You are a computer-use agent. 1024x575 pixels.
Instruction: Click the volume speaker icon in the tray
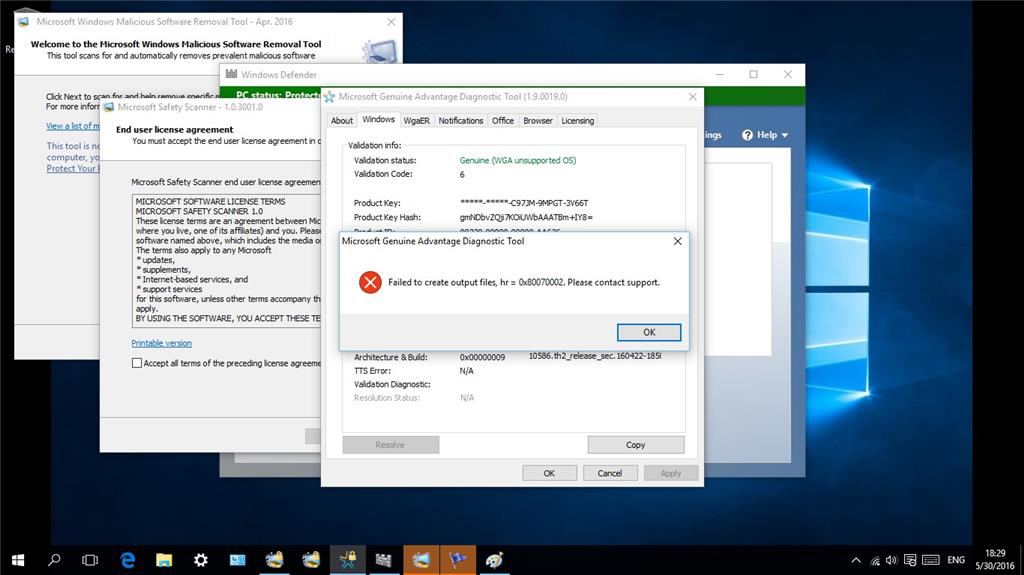click(891, 560)
